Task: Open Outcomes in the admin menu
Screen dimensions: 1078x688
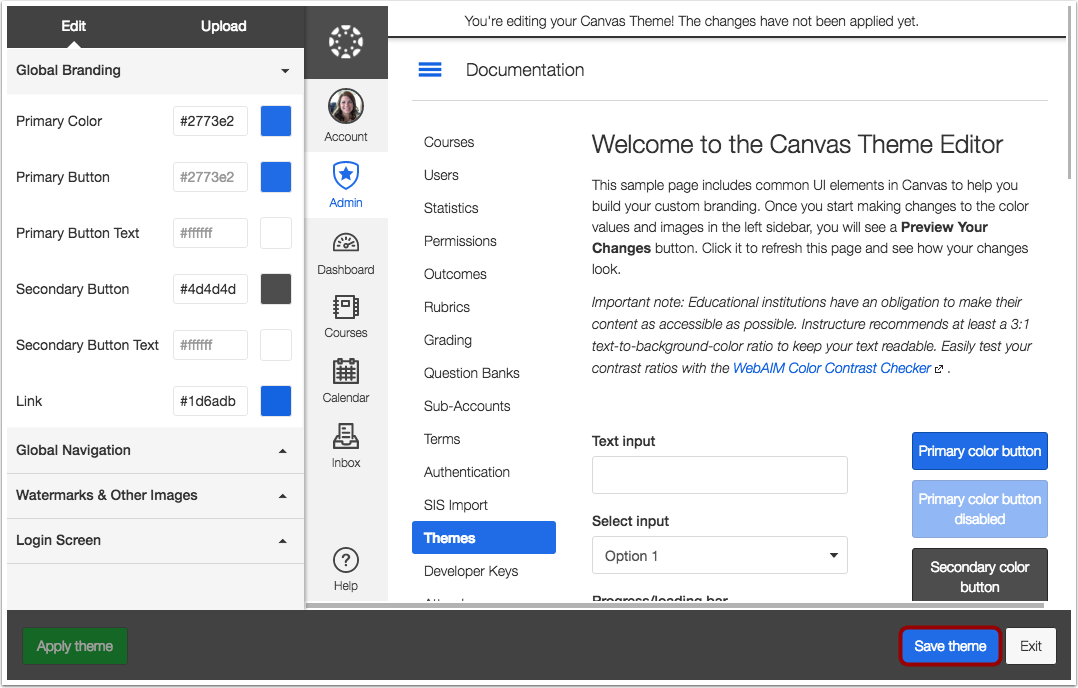Action: tap(455, 274)
